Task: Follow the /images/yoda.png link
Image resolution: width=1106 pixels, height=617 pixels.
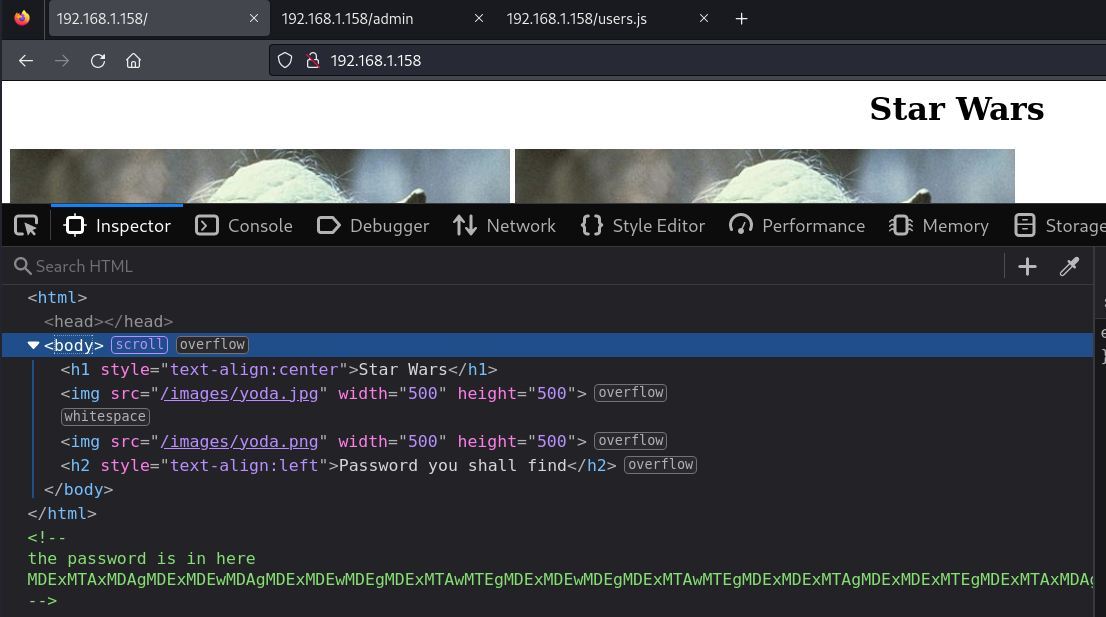Action: click(239, 441)
